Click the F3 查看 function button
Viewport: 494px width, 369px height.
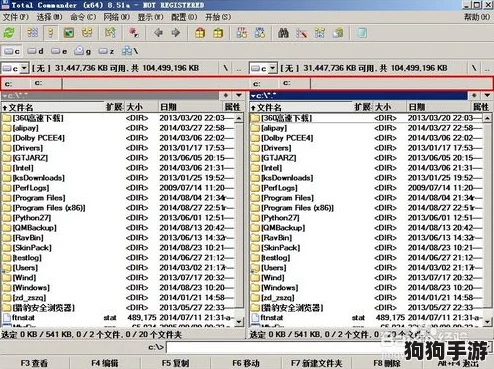34,363
